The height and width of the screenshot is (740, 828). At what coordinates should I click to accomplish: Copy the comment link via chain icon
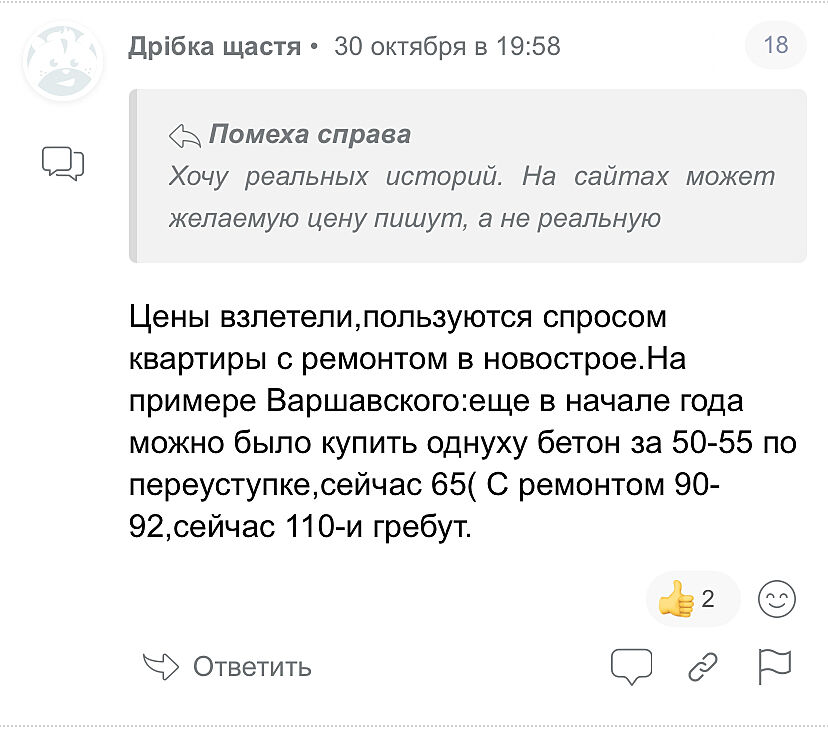coord(704,666)
